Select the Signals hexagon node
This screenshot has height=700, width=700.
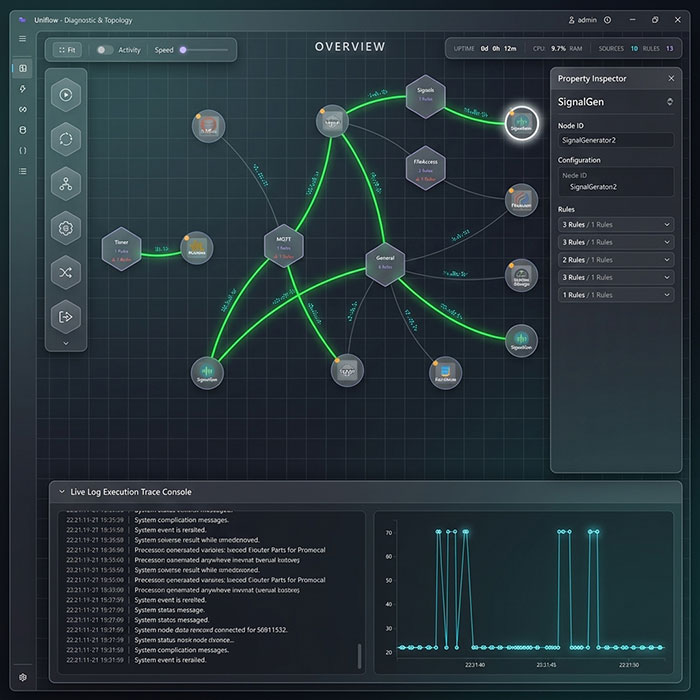(x=425, y=96)
